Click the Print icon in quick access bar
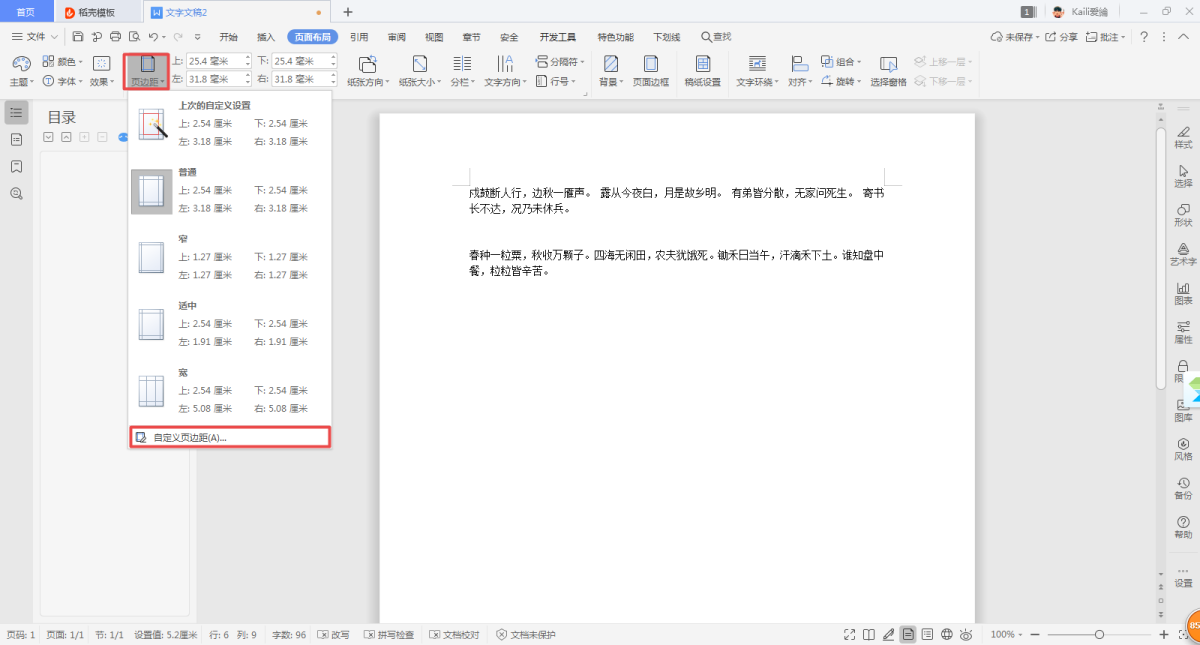 point(116,37)
